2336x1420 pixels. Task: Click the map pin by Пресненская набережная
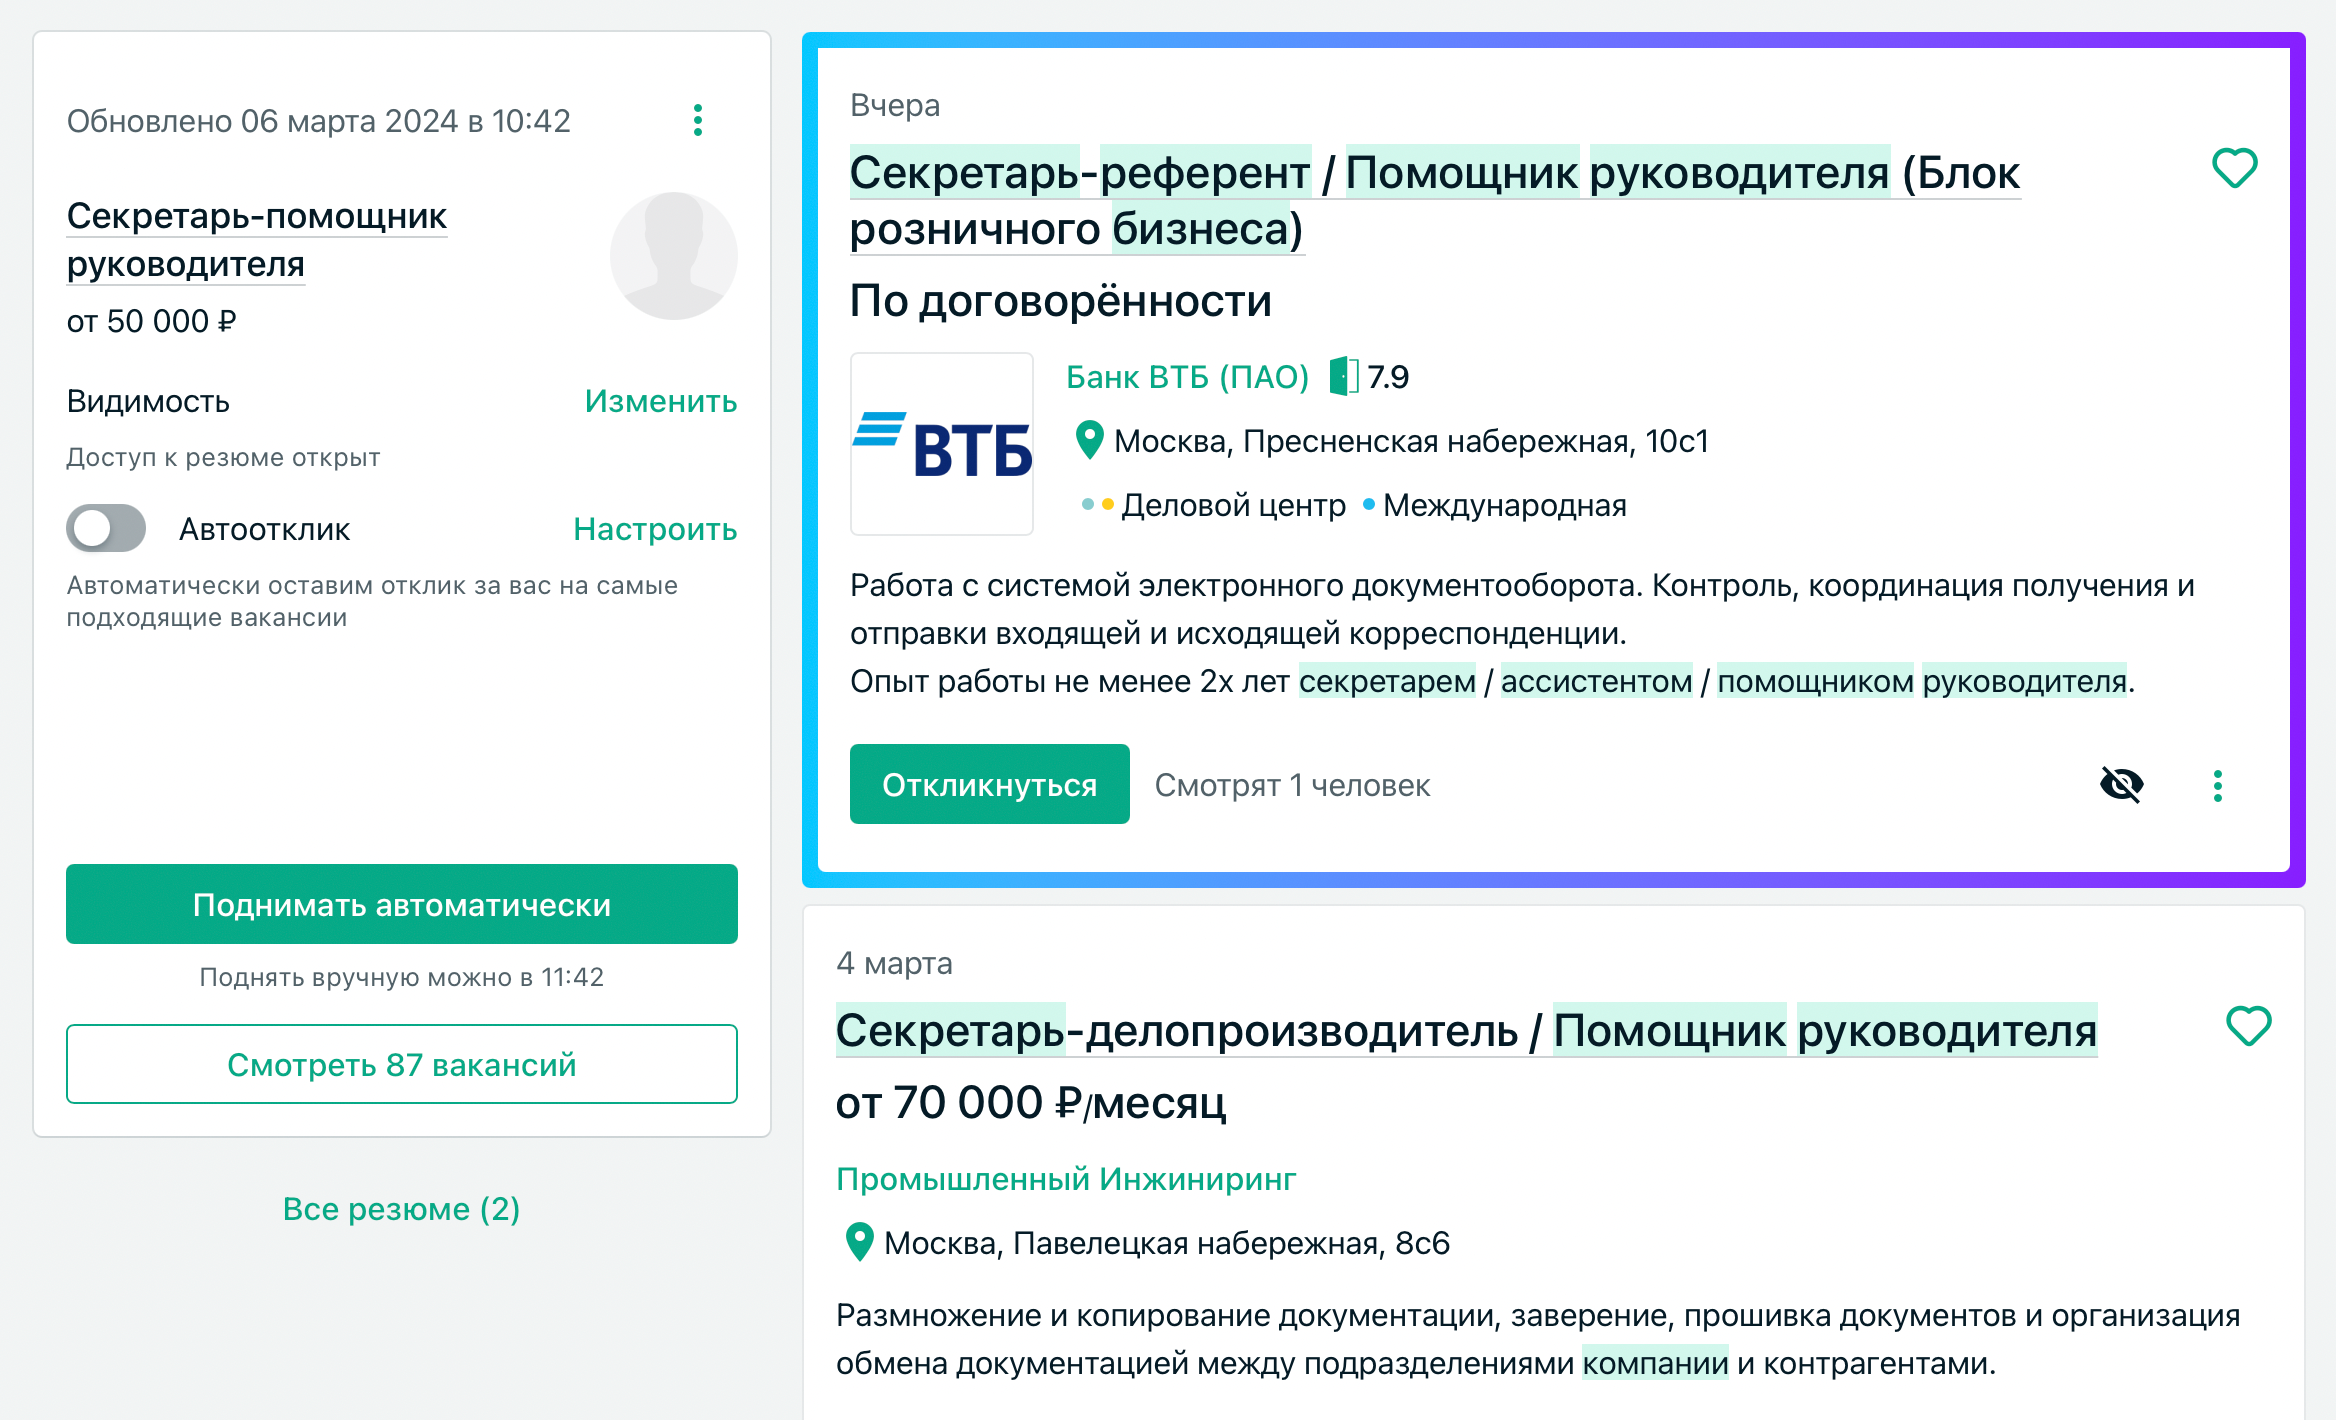pyautogui.click(x=1089, y=440)
